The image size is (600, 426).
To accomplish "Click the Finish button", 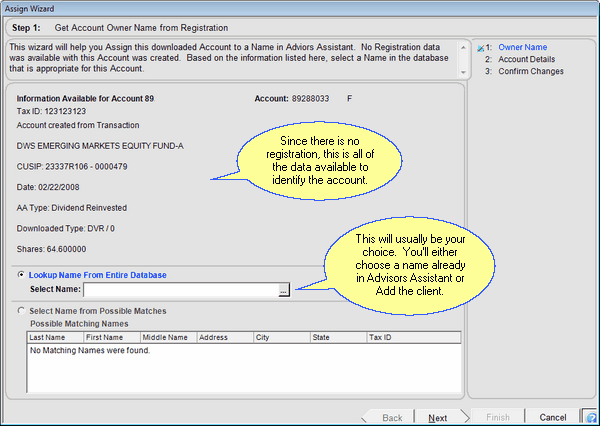I will coord(495,418).
